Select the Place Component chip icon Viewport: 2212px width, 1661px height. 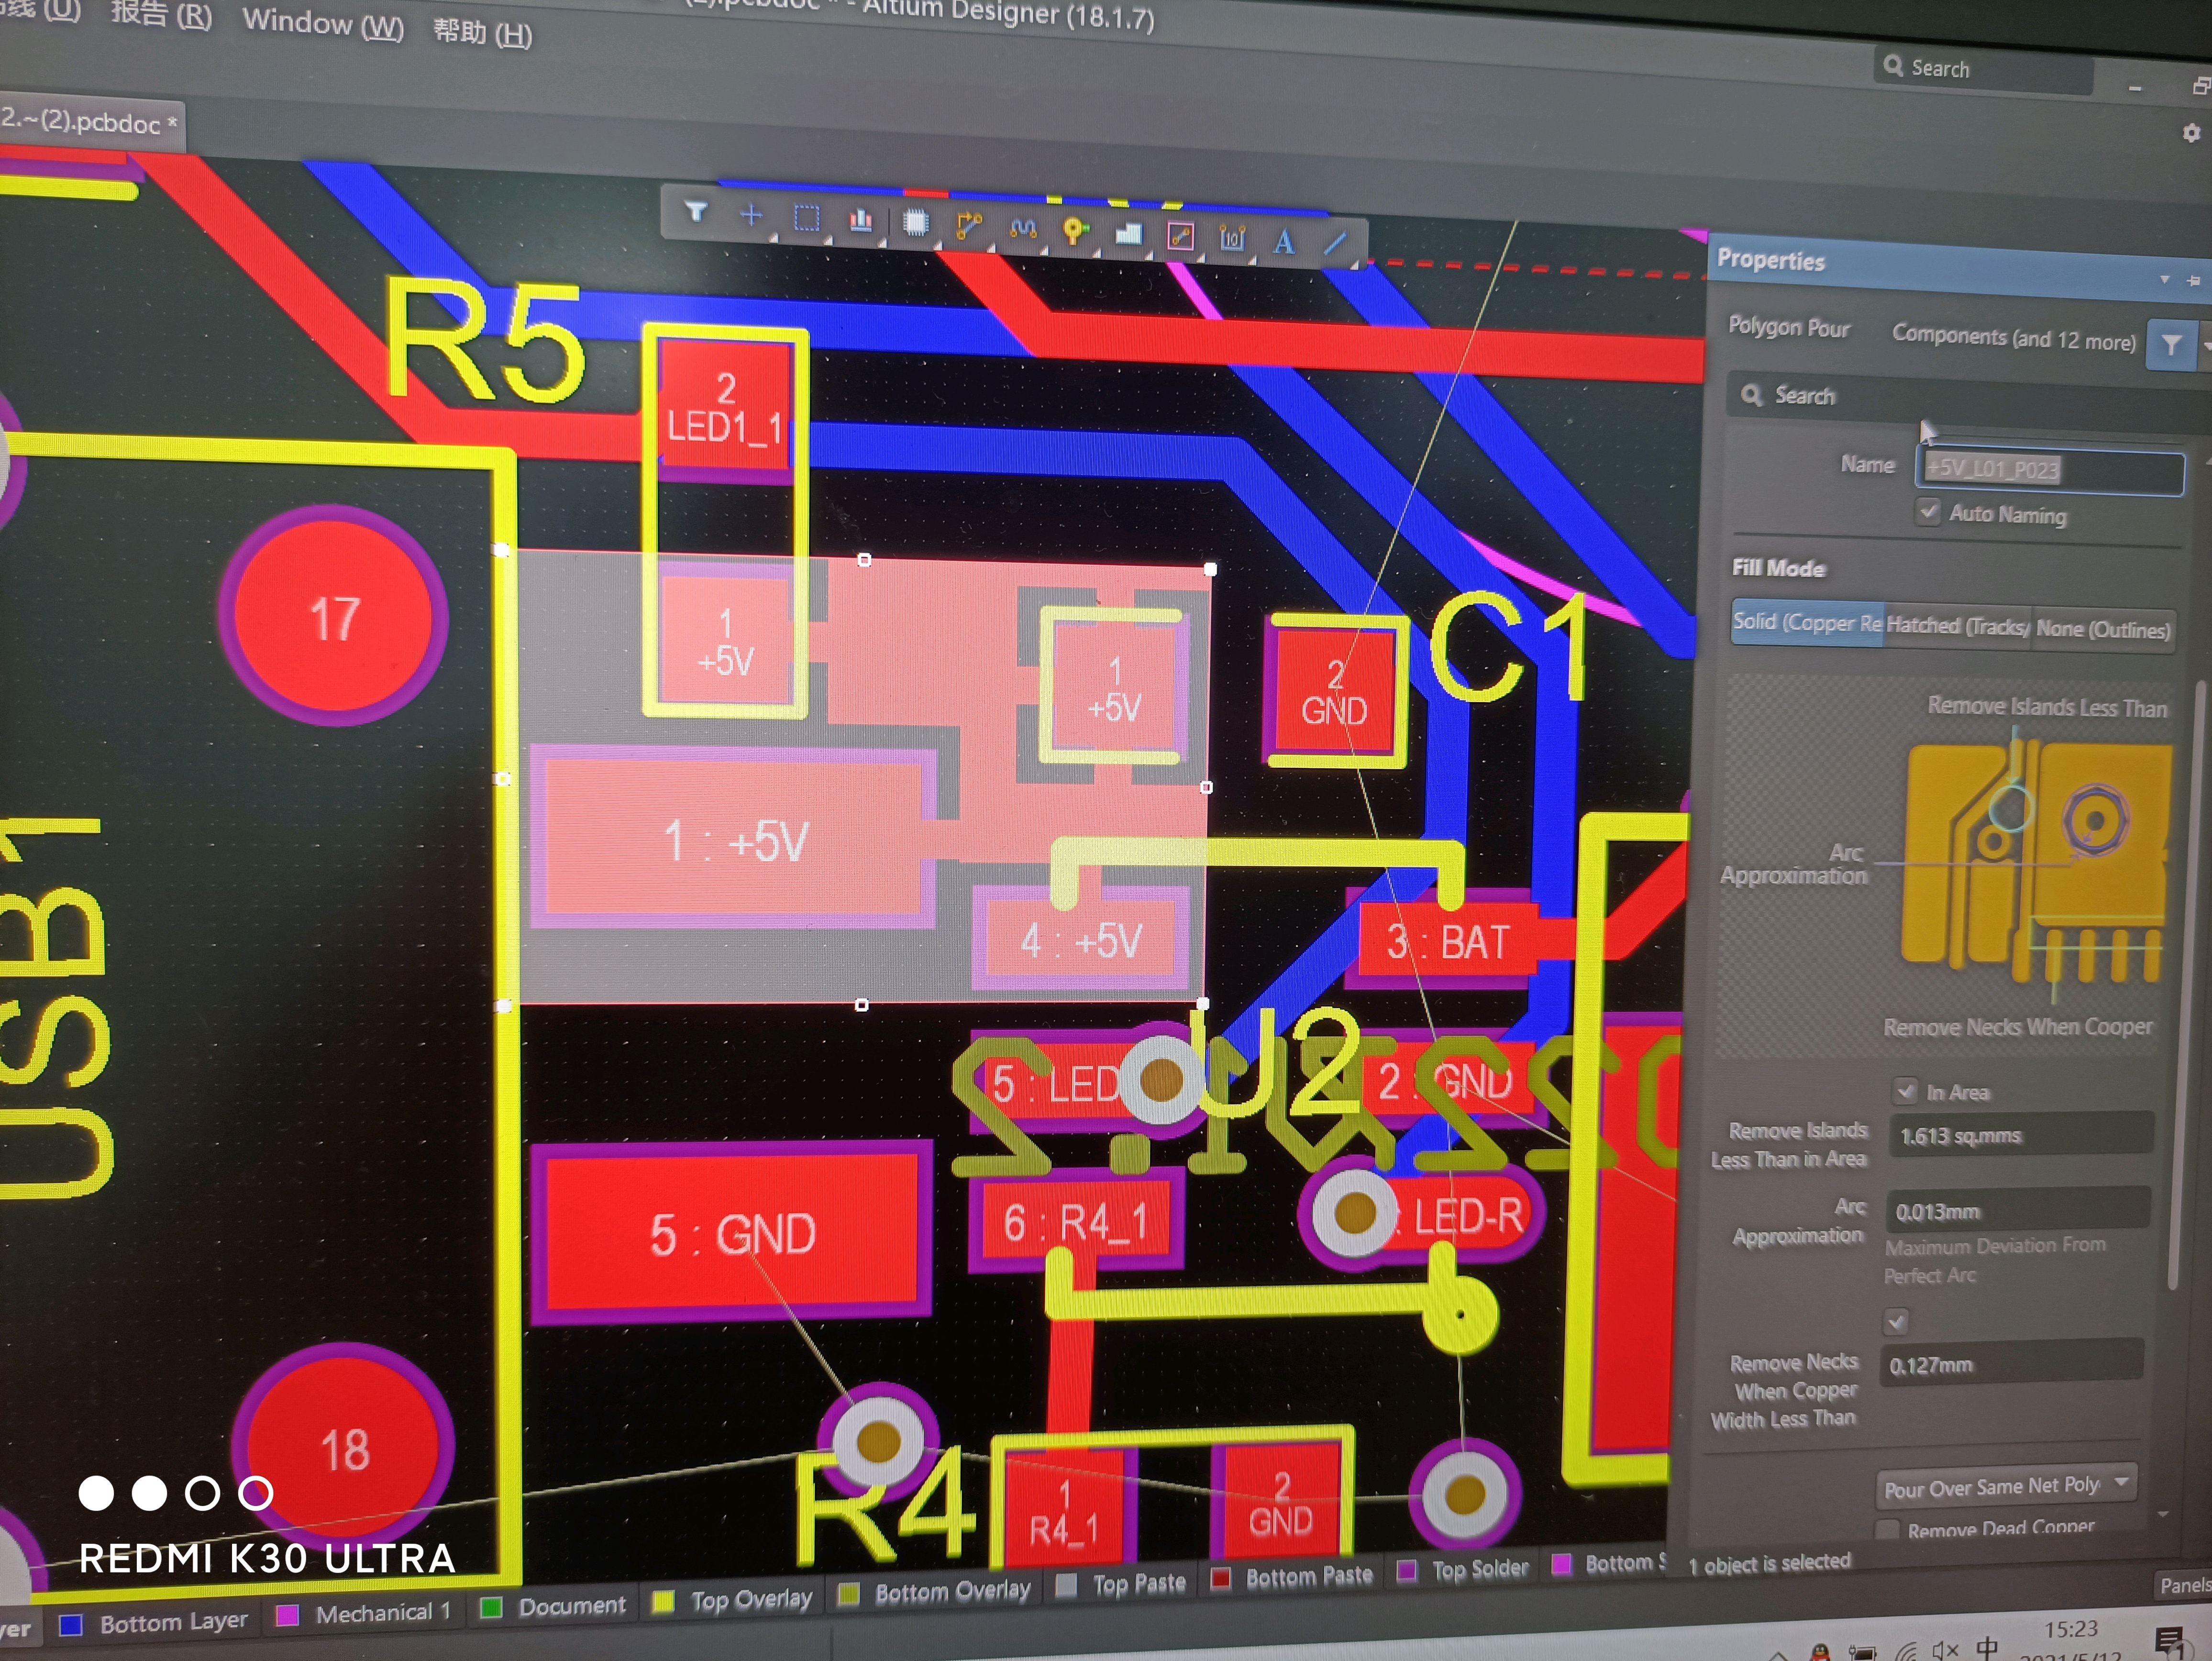tap(915, 222)
